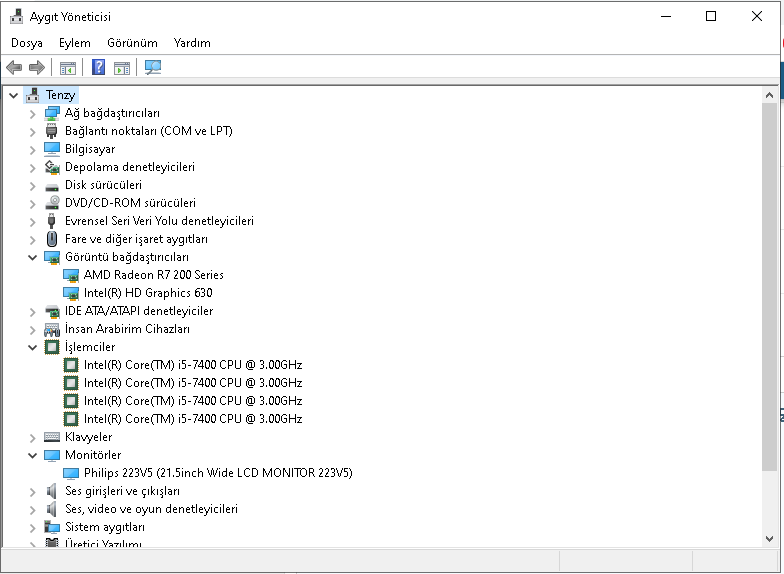Collapse the Monitörler category
The width and height of the screenshot is (784, 574).
click(32, 456)
